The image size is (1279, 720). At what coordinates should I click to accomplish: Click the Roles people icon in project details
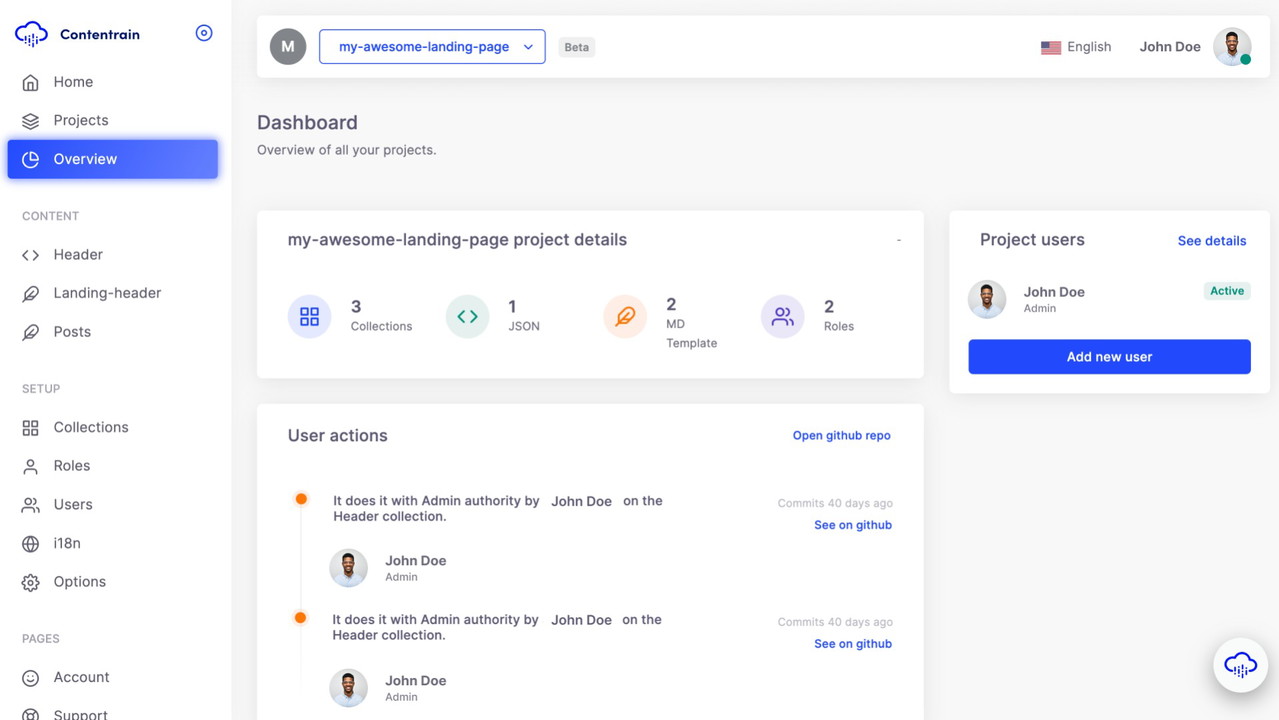point(782,317)
